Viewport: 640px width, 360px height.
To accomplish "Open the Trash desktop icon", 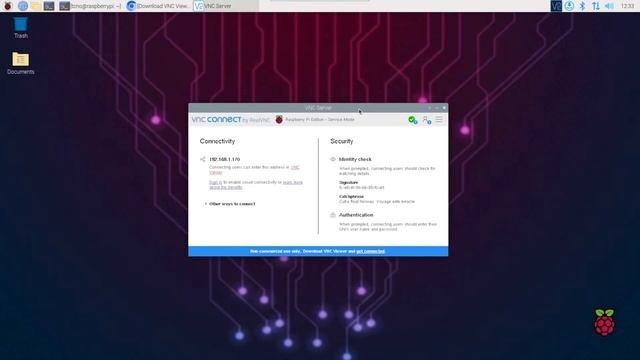I will (20, 28).
